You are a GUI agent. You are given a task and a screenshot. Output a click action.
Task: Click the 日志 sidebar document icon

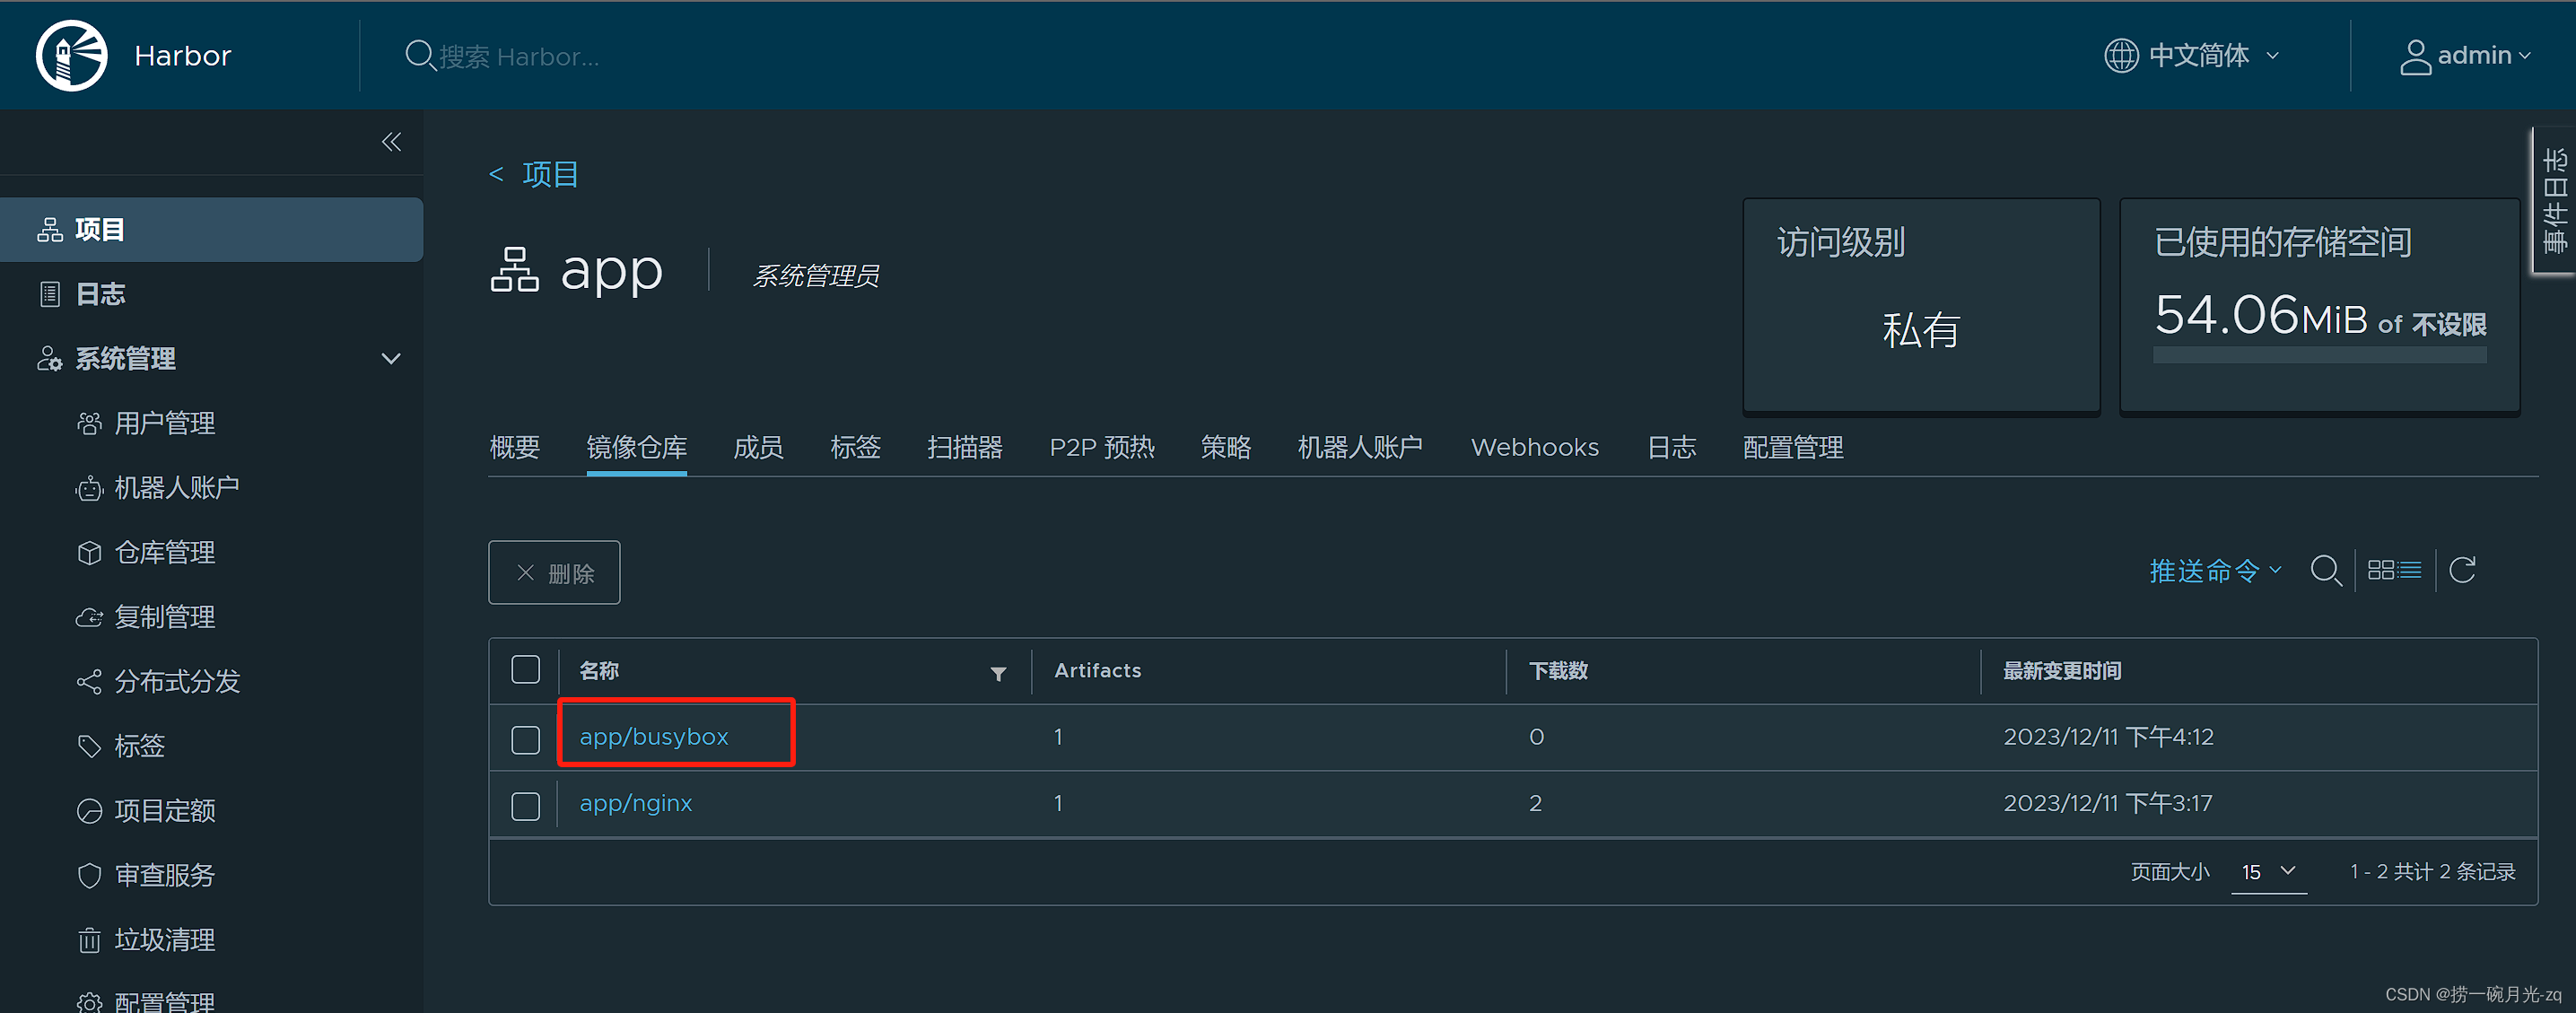click(x=50, y=294)
